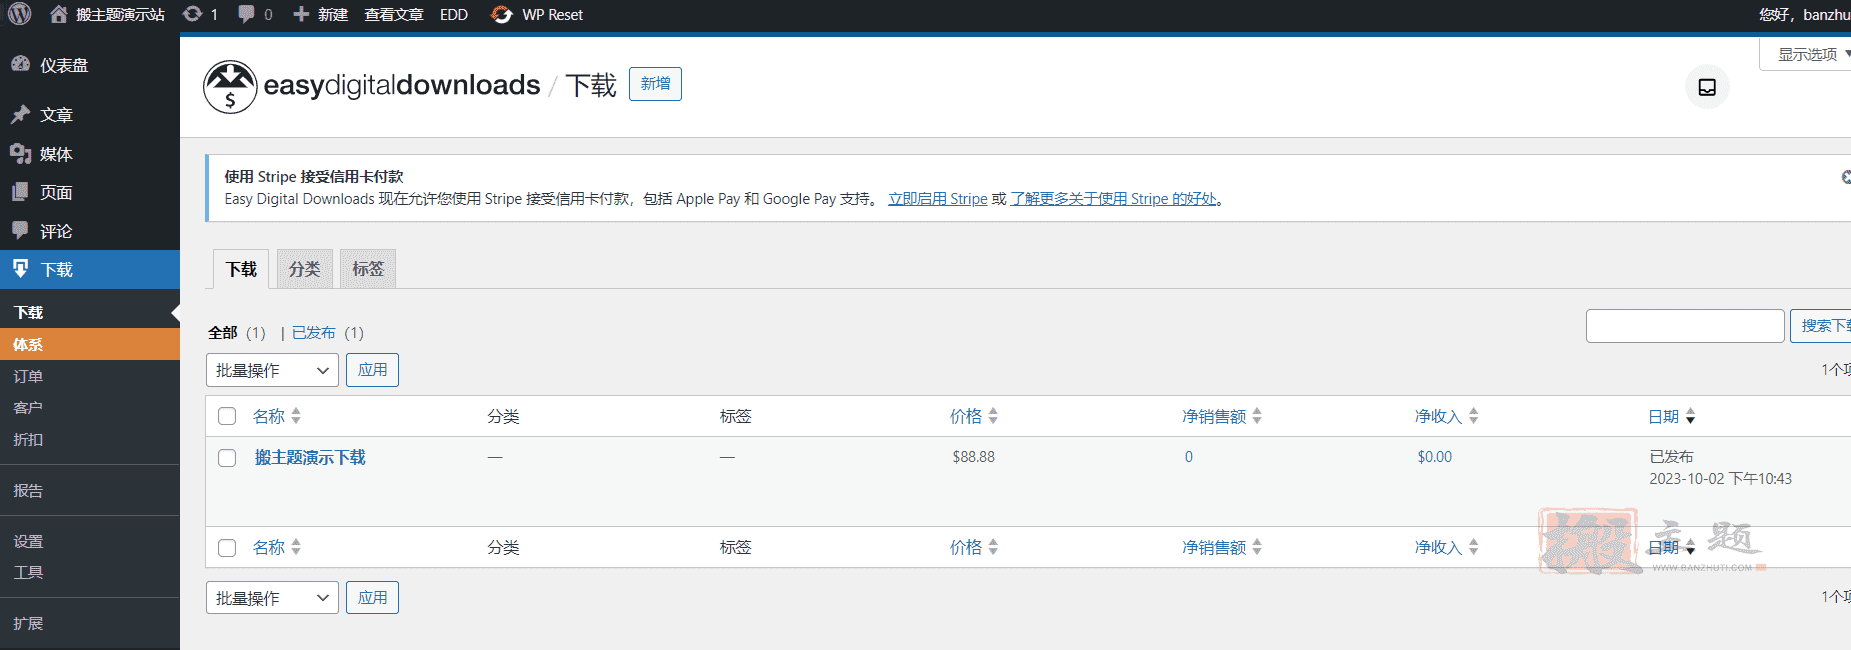The image size is (1851, 650).
Task: Open the 立即启用 Stripe link
Action: tap(938, 199)
